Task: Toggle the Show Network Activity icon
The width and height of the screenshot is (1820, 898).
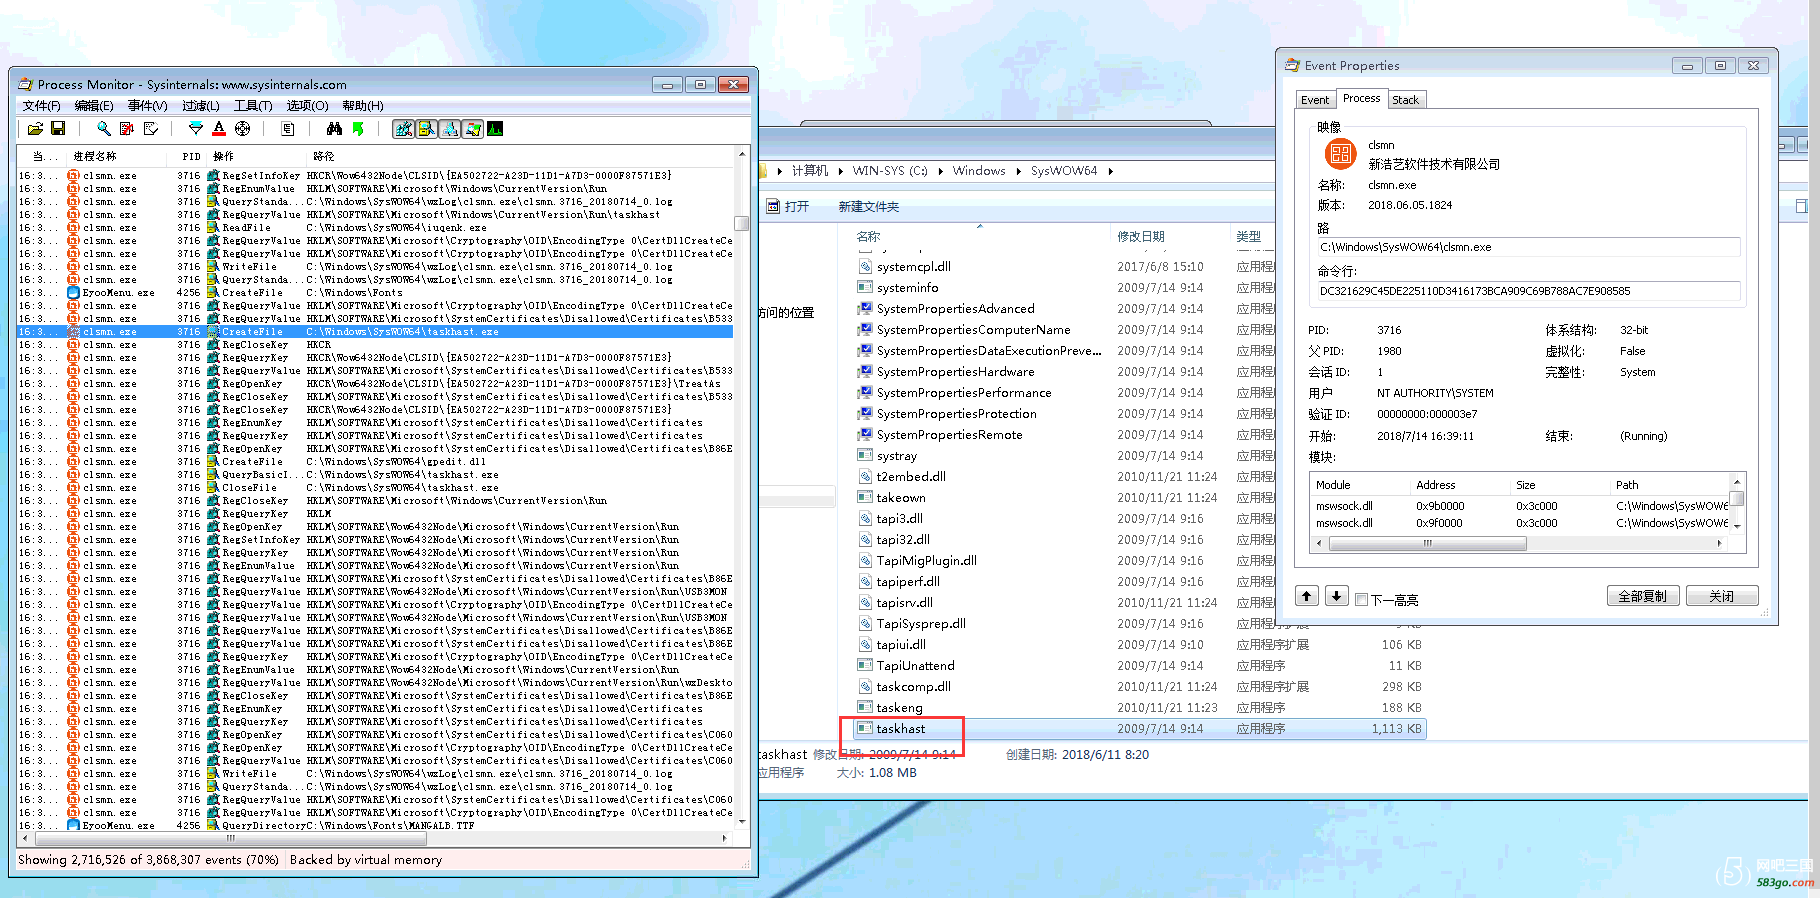Action: (x=450, y=129)
